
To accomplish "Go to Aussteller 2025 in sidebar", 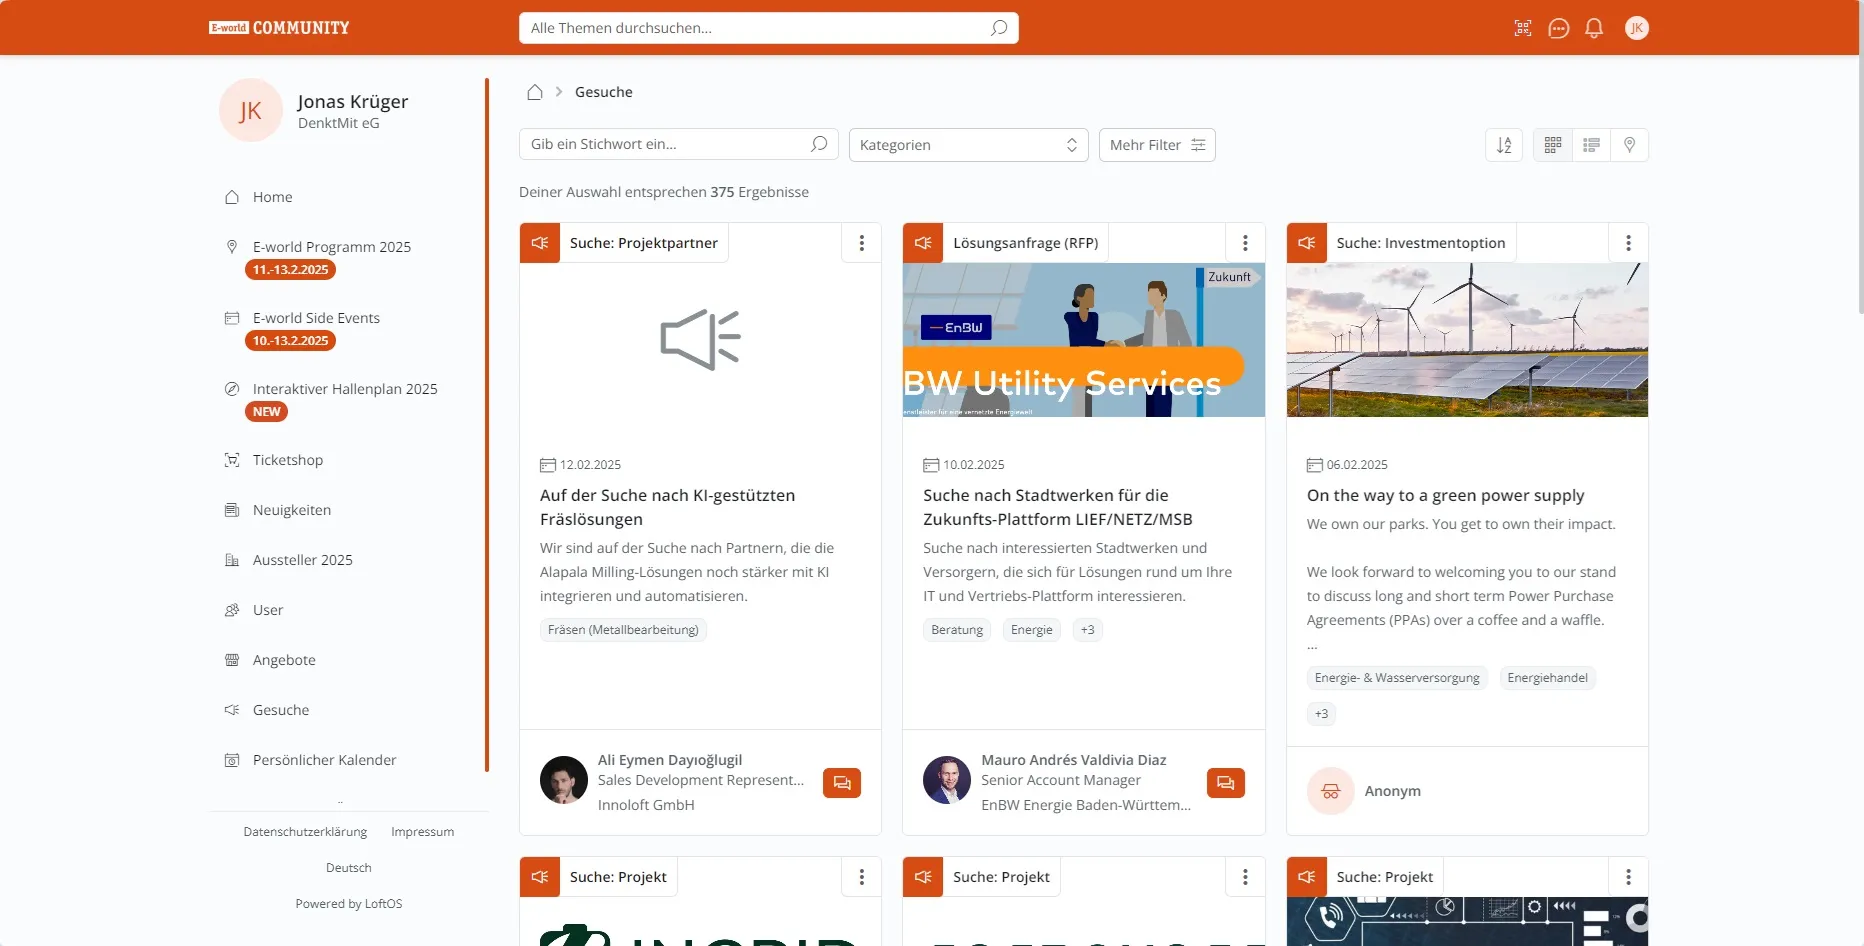I will [302, 560].
